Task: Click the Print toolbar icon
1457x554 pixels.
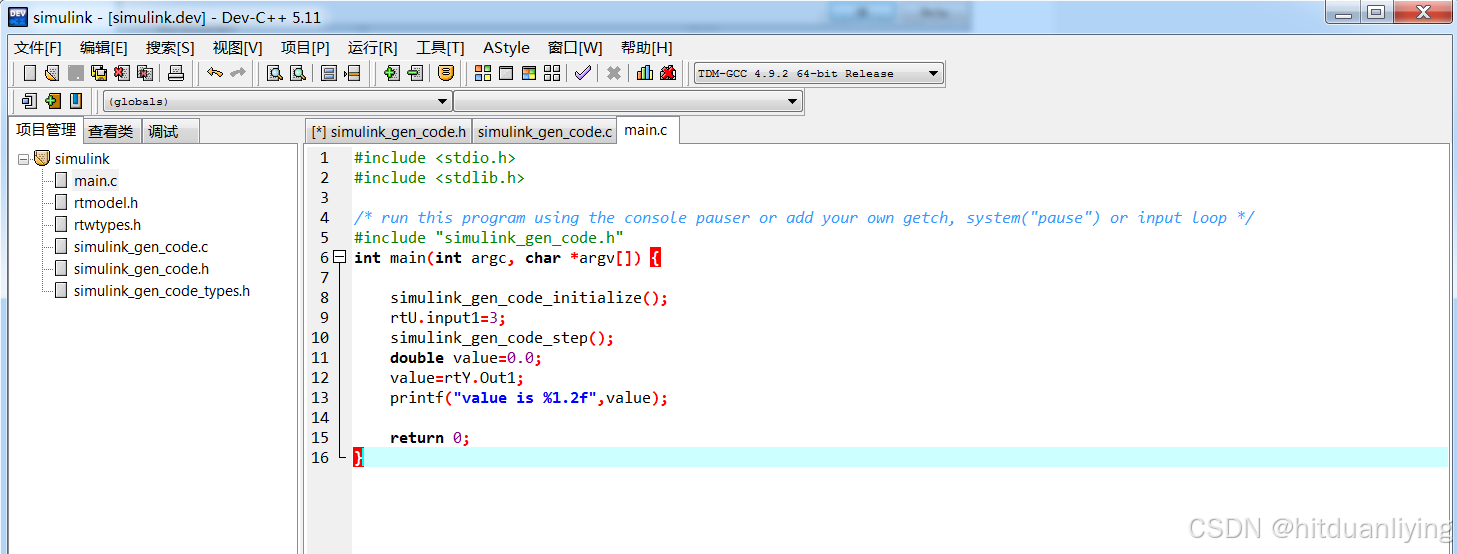Action: 176,73
